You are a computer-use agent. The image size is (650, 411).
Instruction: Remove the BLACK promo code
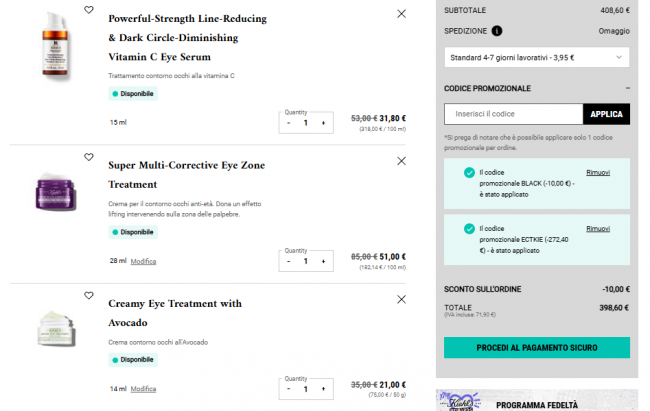[597, 173]
